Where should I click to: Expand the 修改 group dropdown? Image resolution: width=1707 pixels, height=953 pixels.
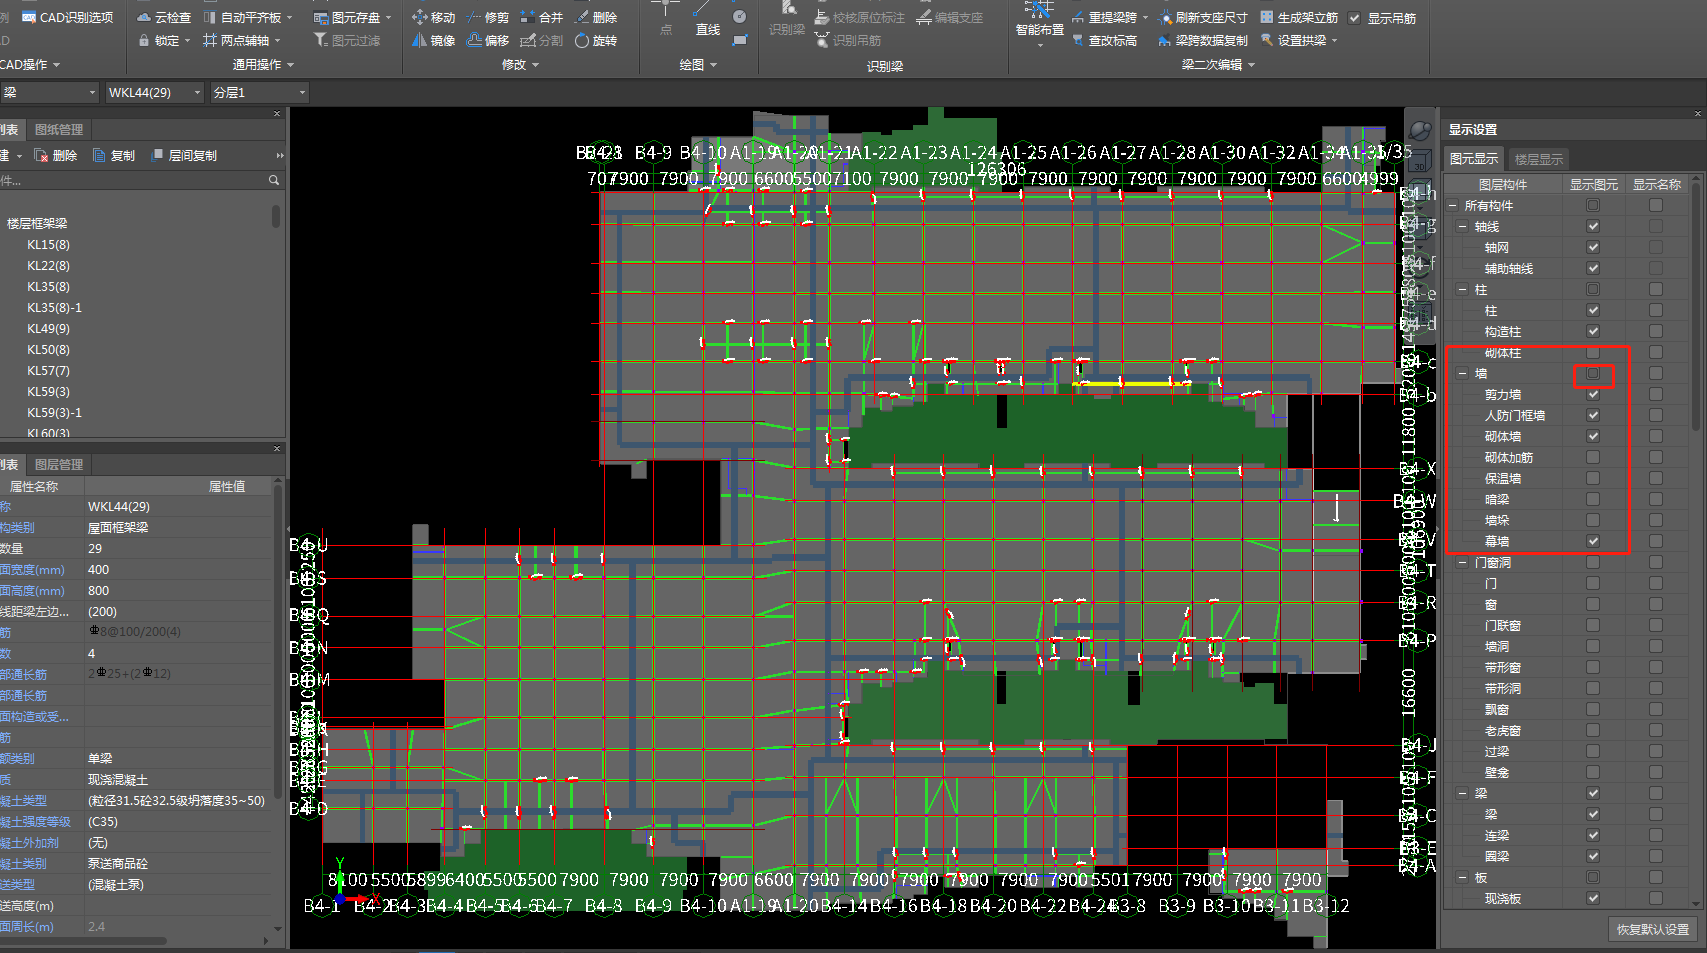[520, 64]
